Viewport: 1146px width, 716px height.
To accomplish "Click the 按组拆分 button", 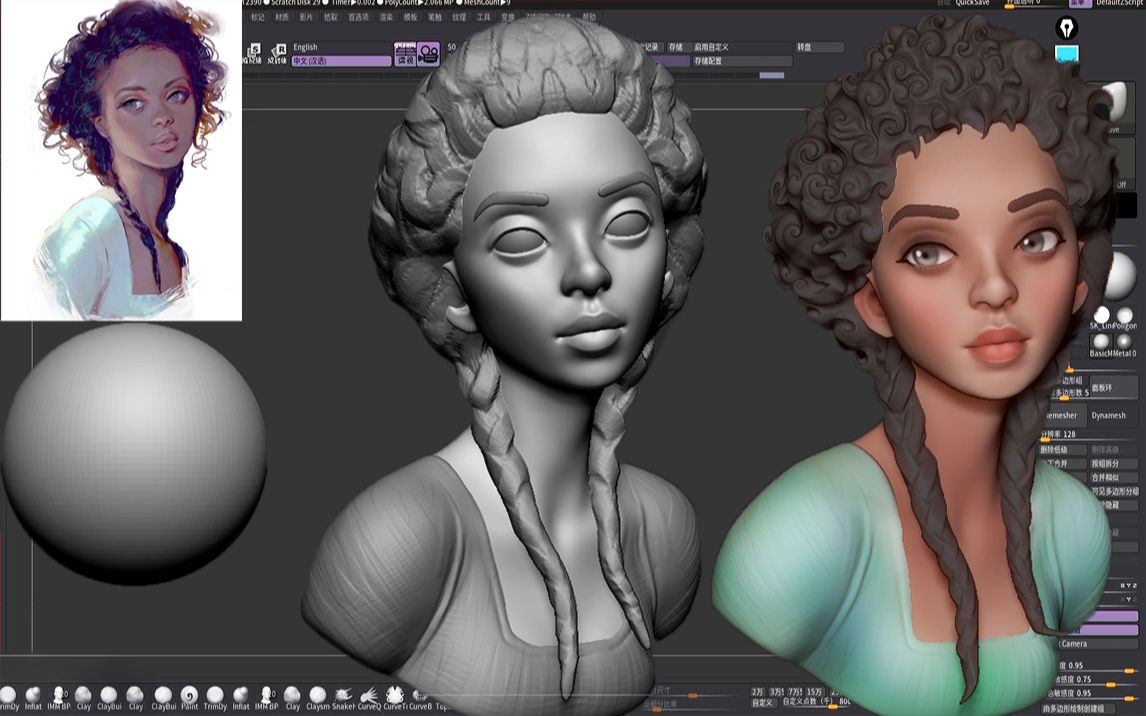I will point(1114,464).
